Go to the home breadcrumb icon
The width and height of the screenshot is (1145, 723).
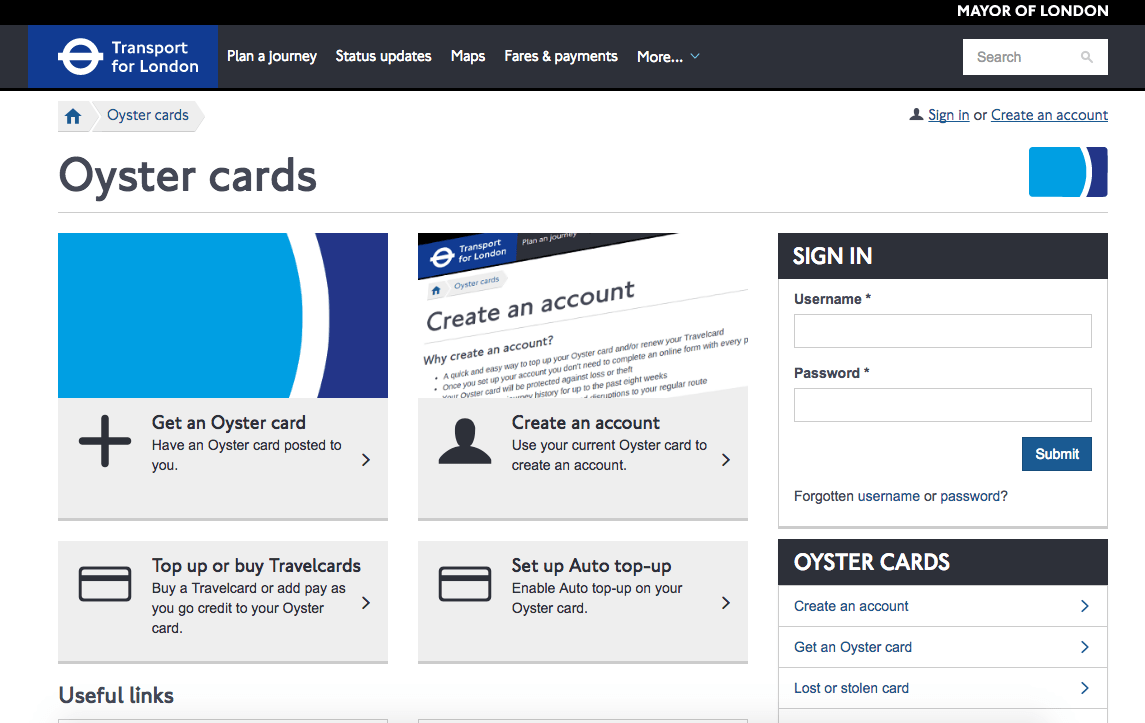(x=73, y=116)
